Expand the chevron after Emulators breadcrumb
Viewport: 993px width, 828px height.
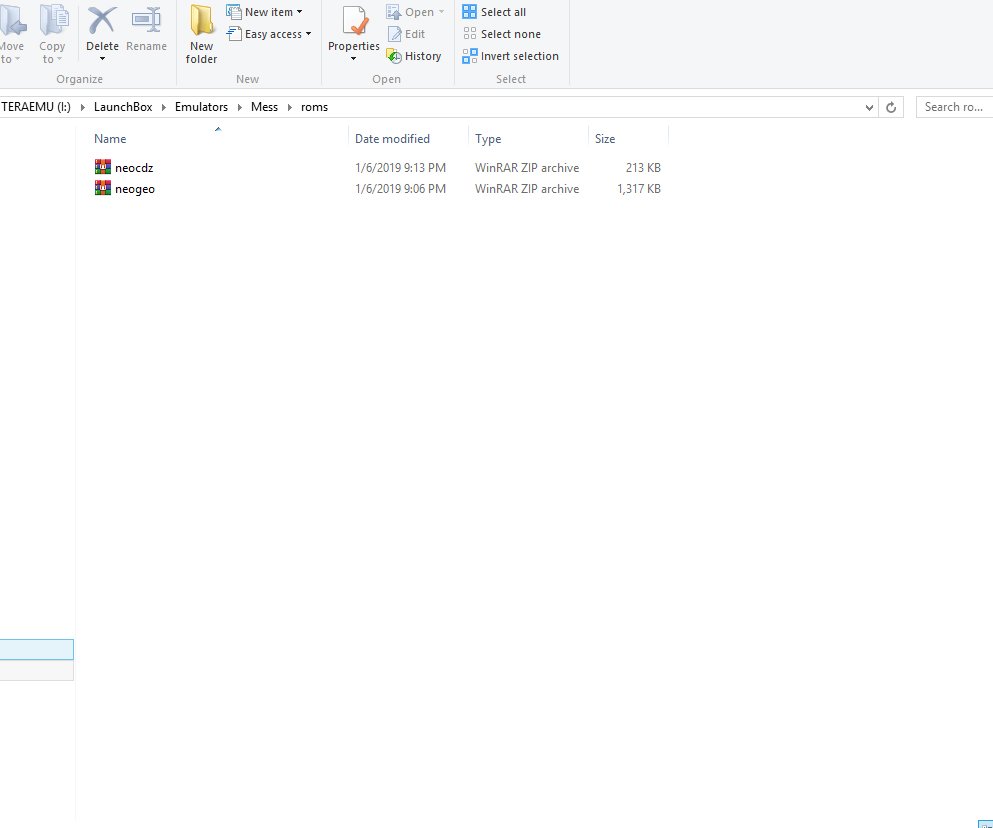pyautogui.click(x=239, y=107)
